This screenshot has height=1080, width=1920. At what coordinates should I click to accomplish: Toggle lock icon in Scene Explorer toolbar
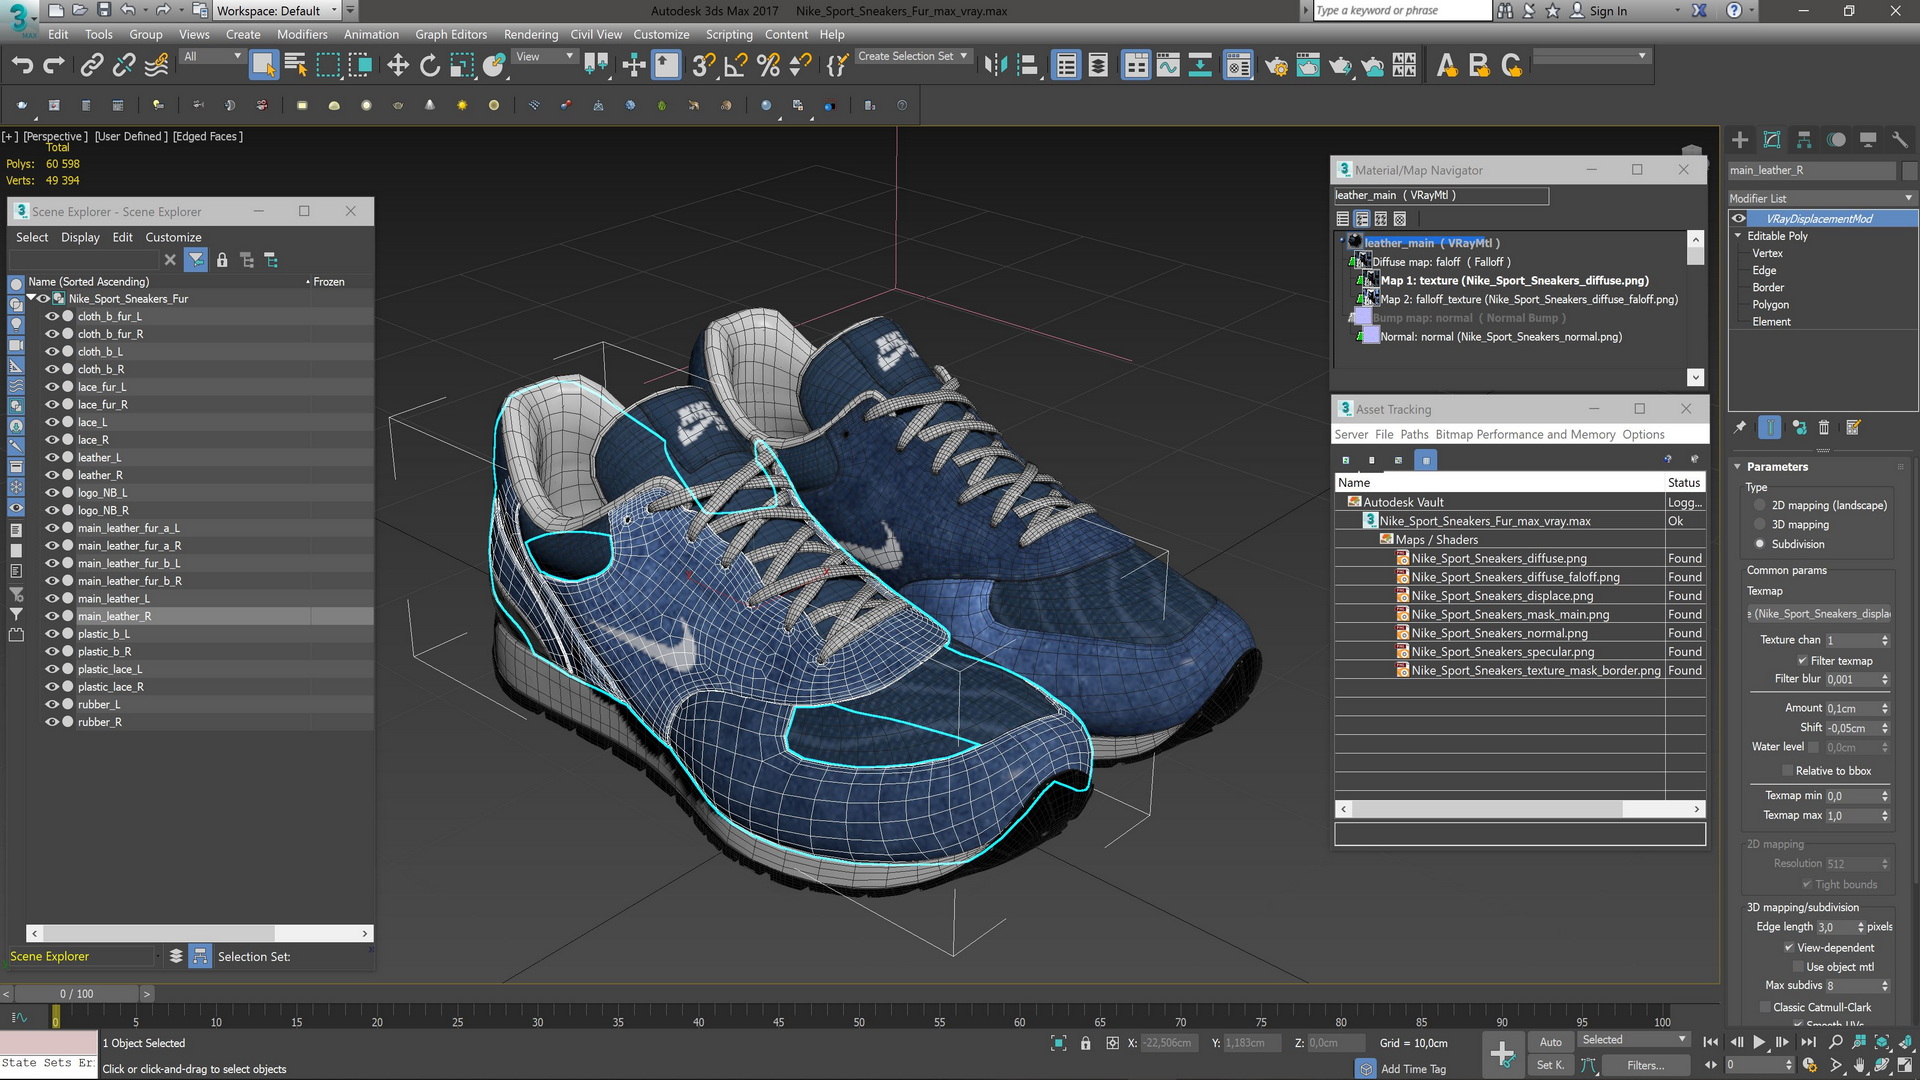[x=222, y=260]
